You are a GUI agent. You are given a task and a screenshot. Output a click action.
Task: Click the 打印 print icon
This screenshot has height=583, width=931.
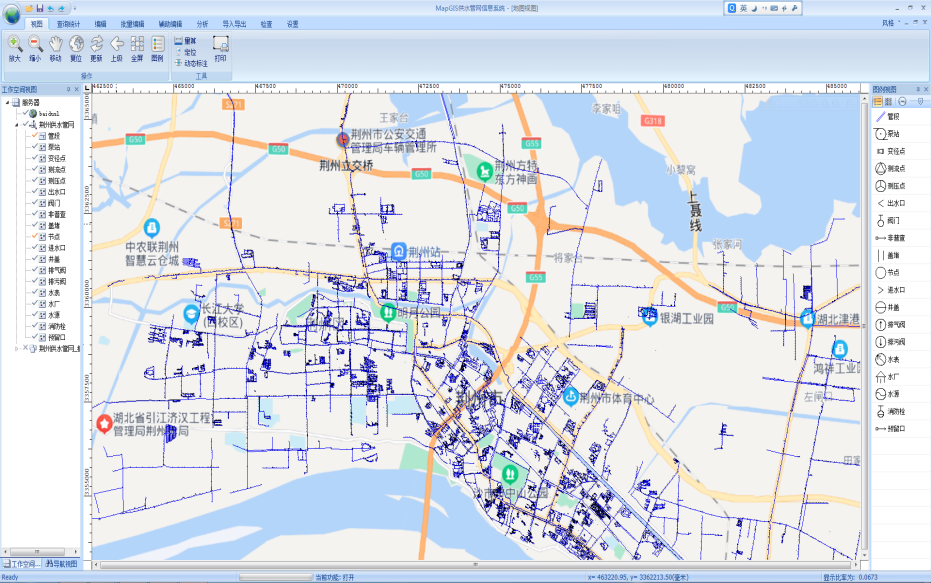[x=221, y=47]
